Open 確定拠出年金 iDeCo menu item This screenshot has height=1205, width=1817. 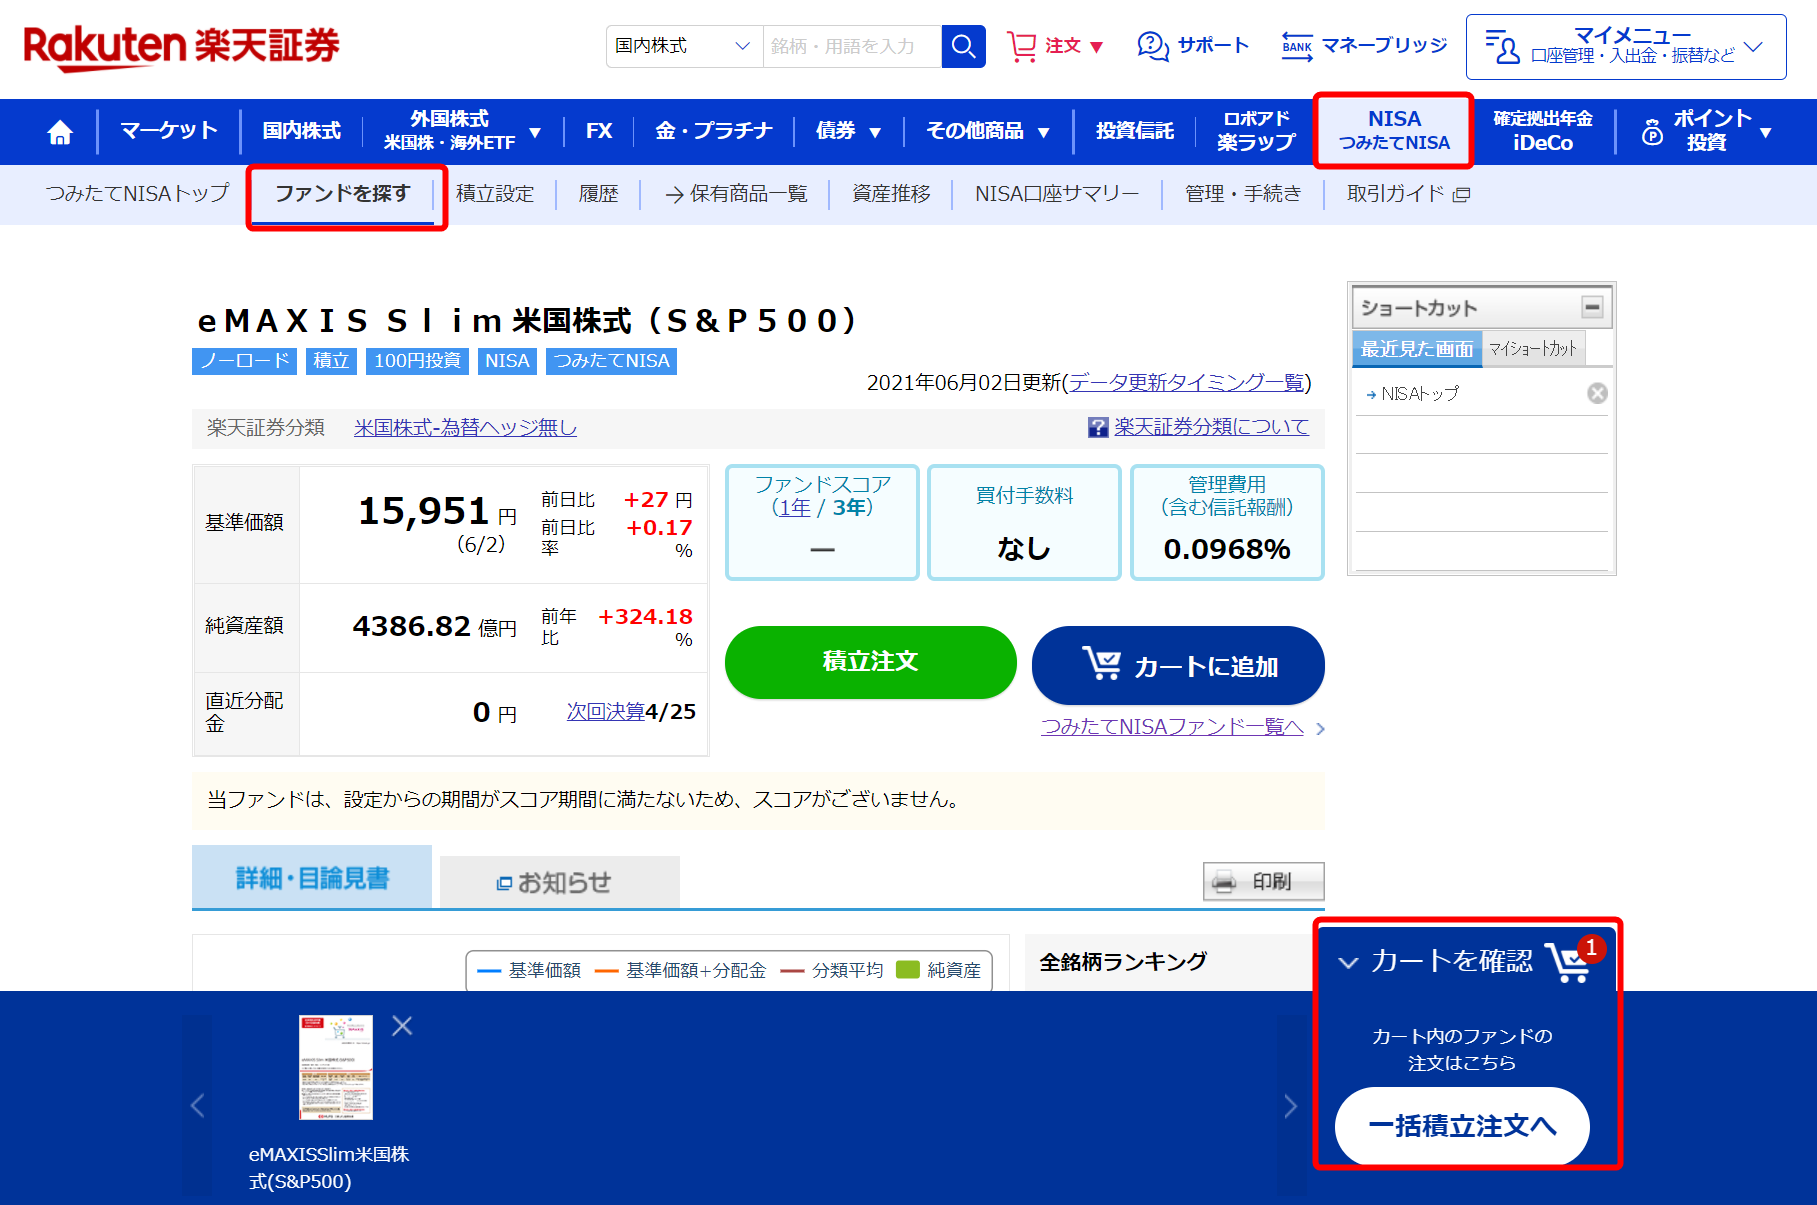(1543, 131)
